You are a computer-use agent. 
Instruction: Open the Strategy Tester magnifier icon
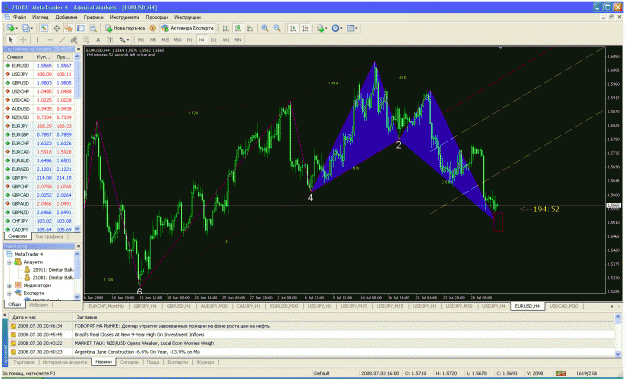93,28
